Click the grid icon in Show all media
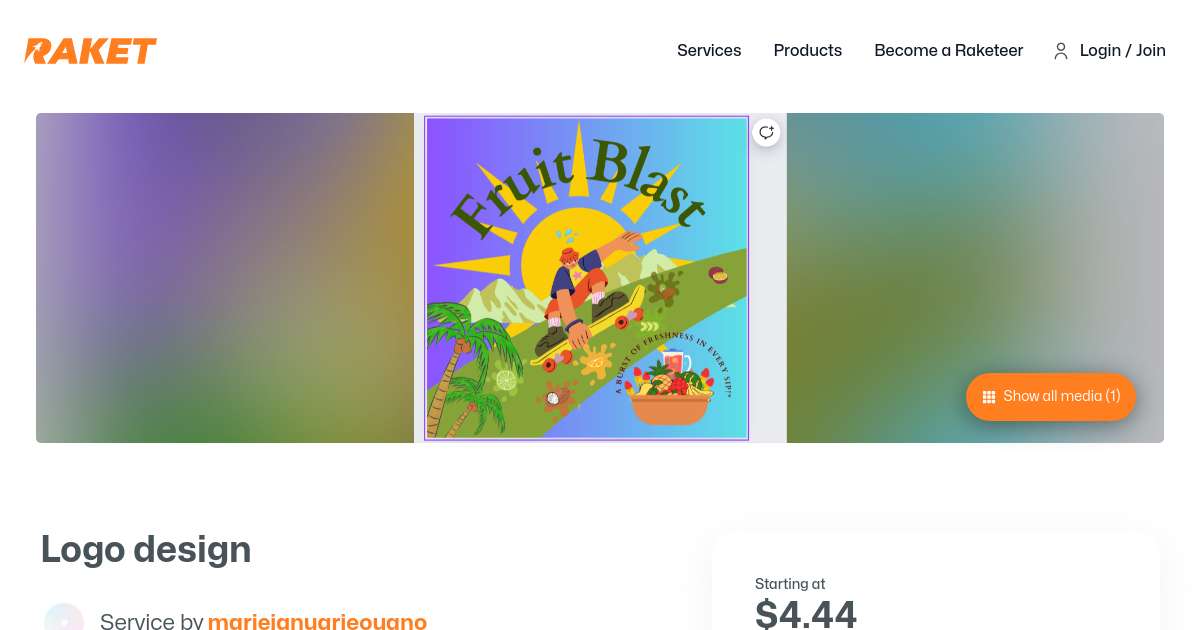 tap(989, 397)
